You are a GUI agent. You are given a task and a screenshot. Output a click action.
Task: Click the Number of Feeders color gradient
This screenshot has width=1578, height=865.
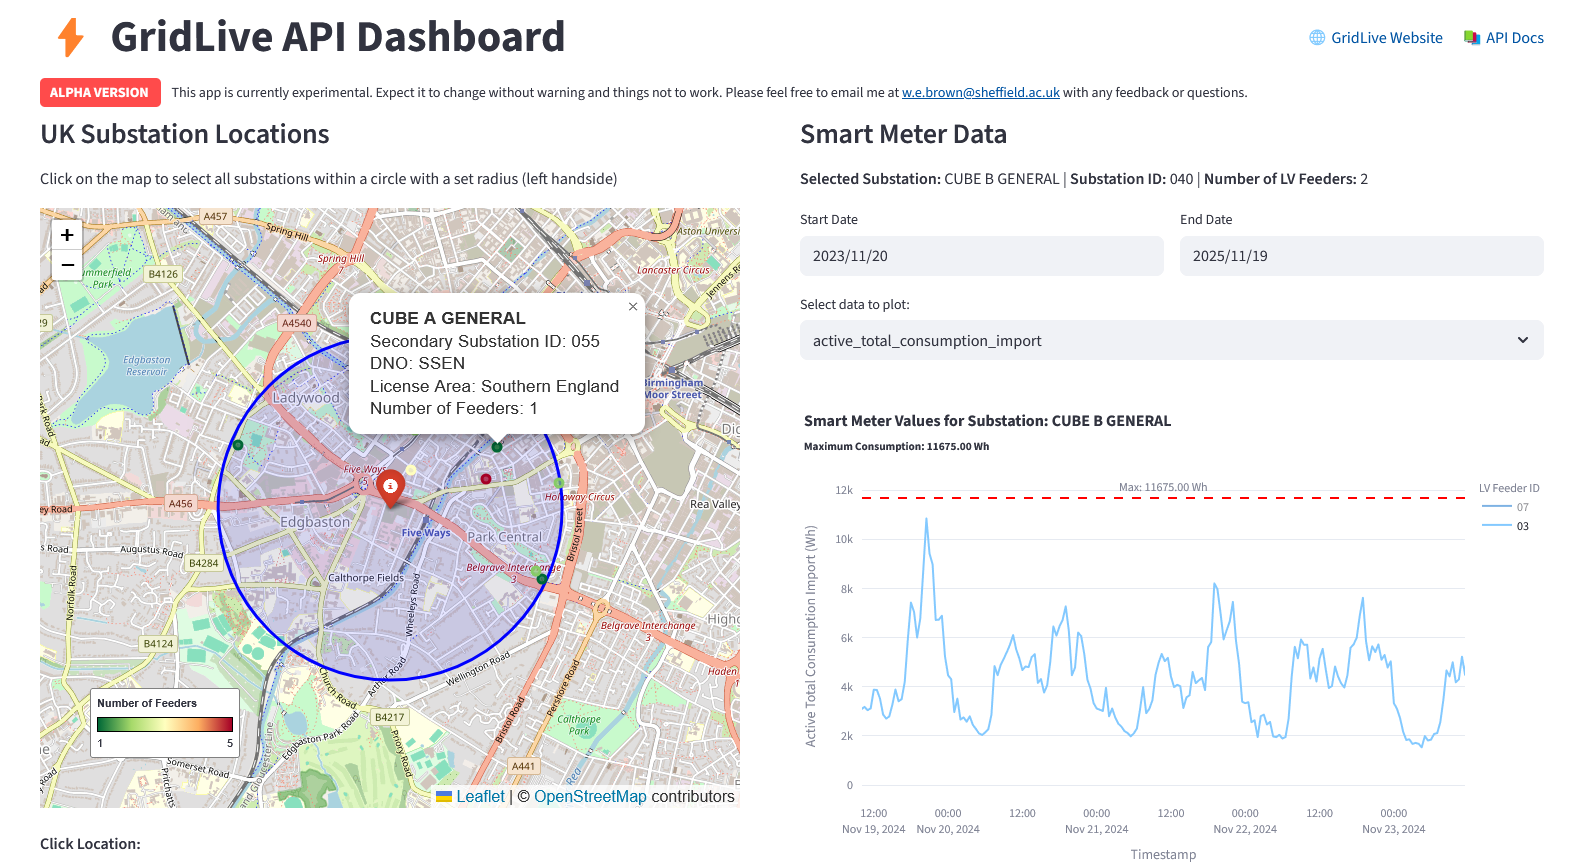[165, 724]
